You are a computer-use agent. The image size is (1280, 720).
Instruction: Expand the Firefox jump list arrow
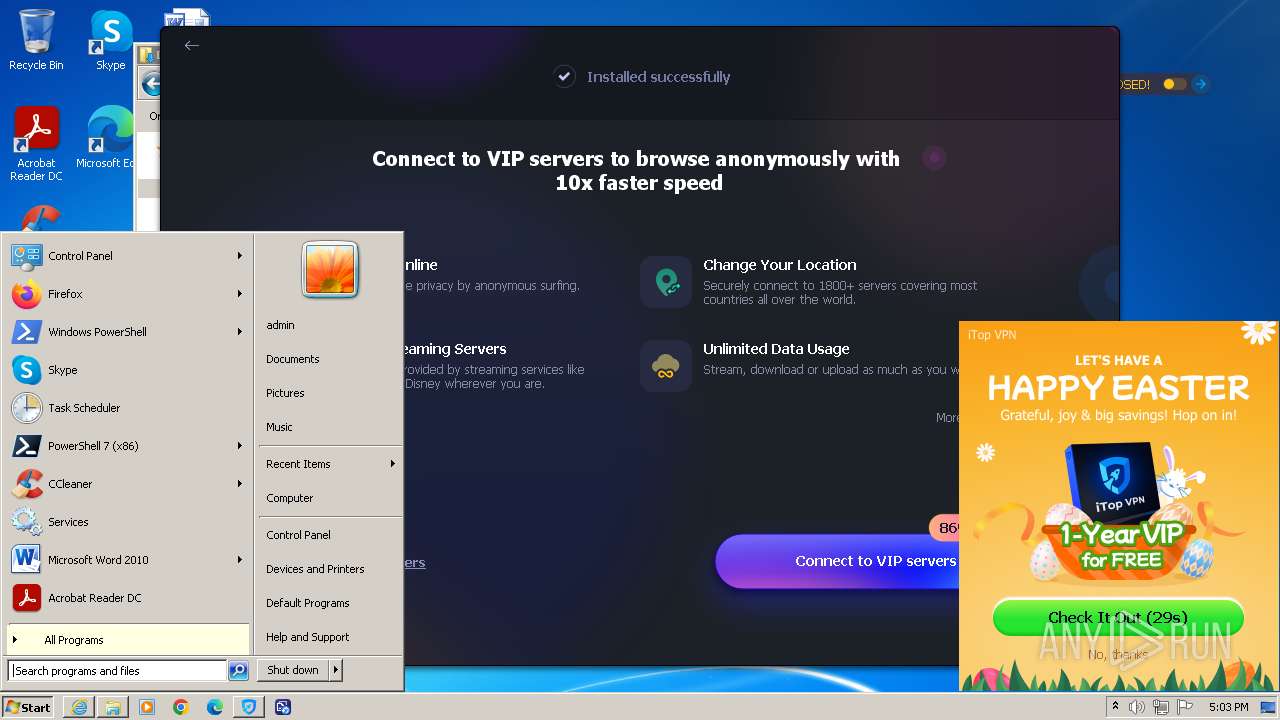(x=240, y=294)
